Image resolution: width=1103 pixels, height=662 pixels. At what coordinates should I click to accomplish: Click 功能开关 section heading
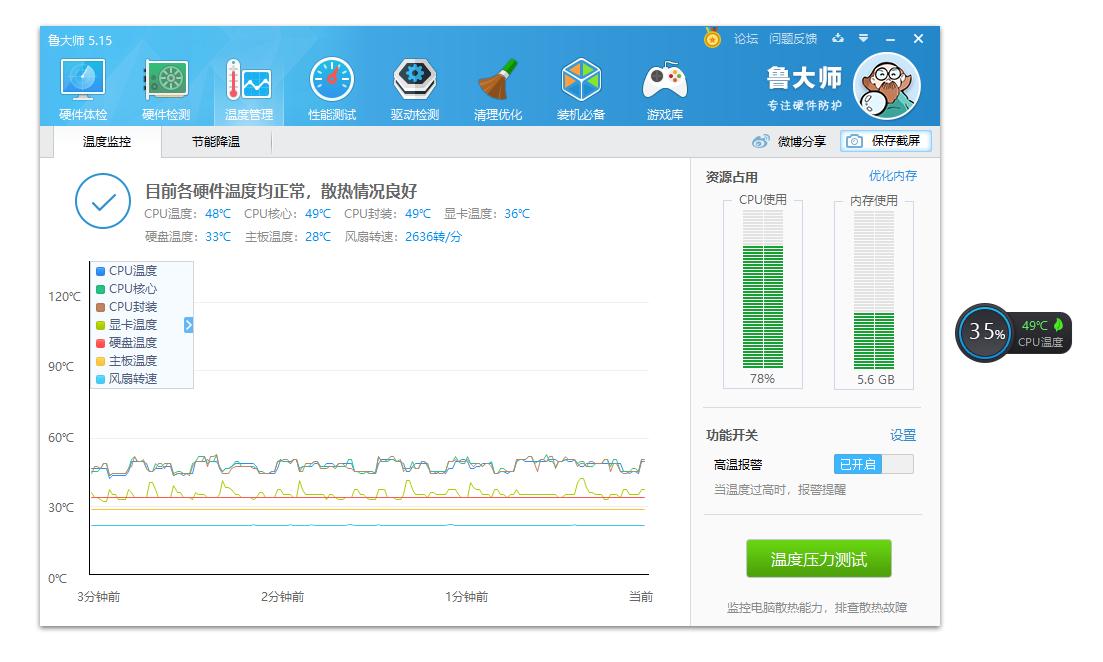[x=732, y=435]
